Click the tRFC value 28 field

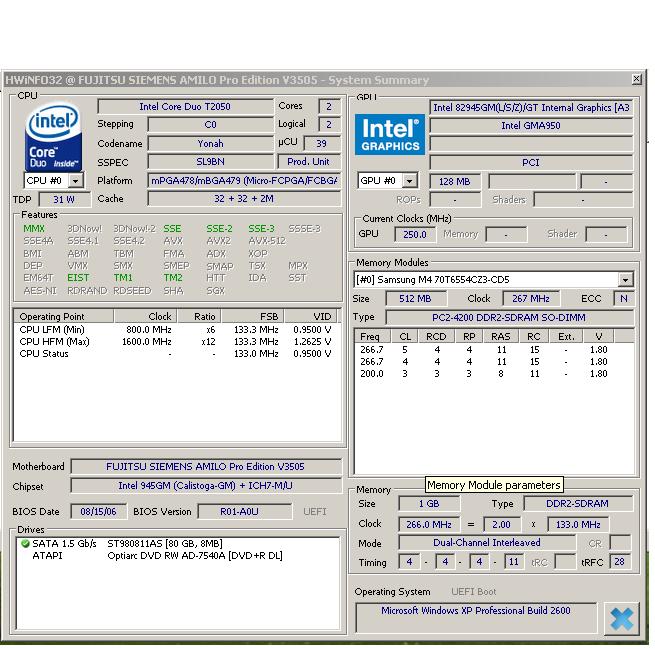(619, 562)
